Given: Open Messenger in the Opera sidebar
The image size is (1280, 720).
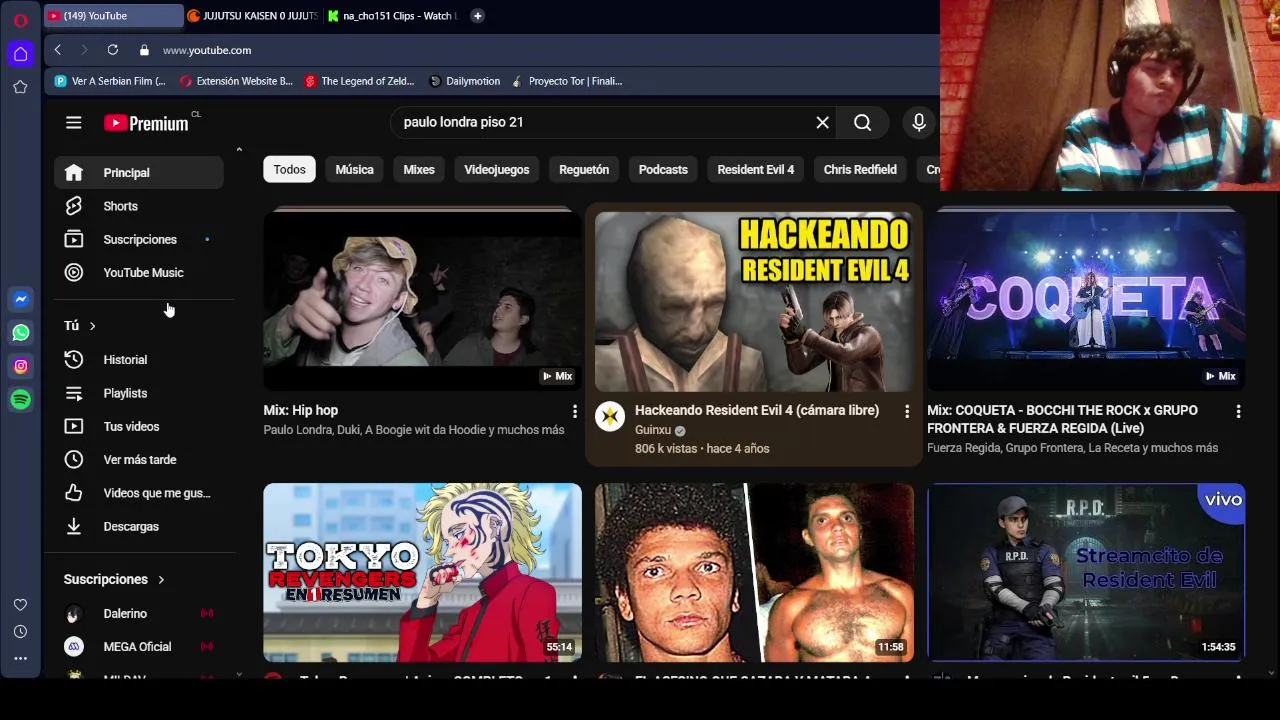Looking at the screenshot, I should click(x=20, y=299).
